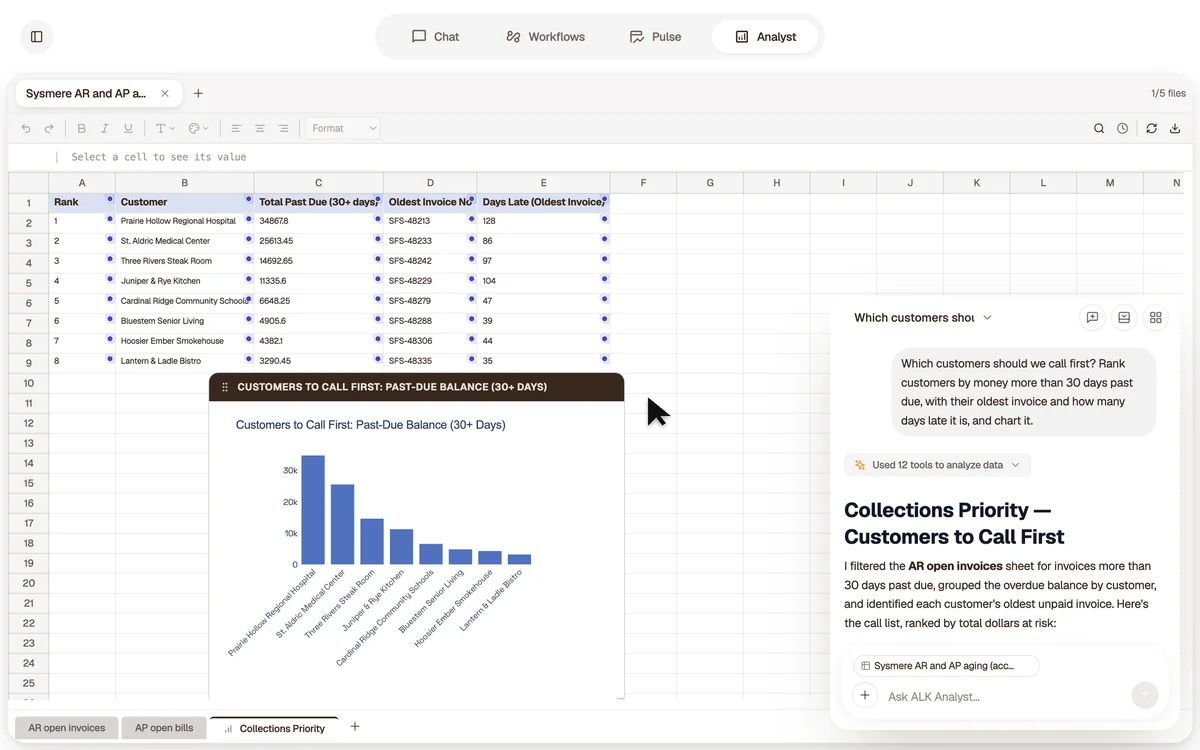
Task: Click the chart title bar drag handle
Action: point(225,388)
